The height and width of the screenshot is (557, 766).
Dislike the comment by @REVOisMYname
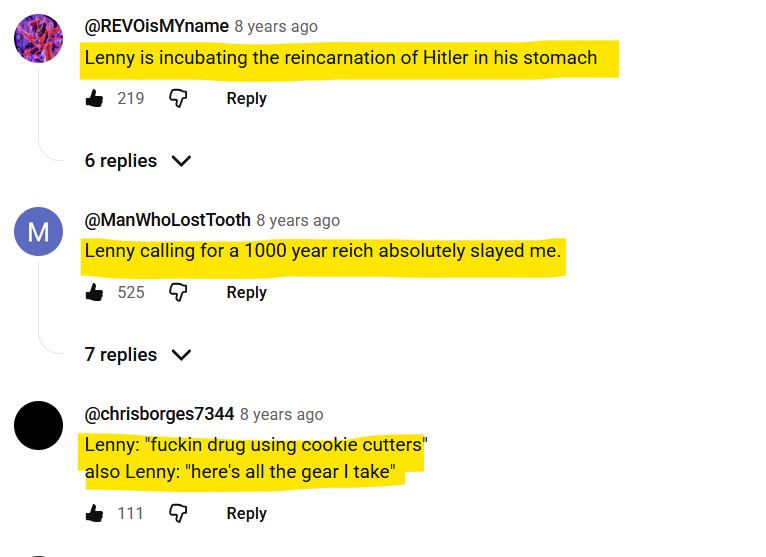point(178,98)
